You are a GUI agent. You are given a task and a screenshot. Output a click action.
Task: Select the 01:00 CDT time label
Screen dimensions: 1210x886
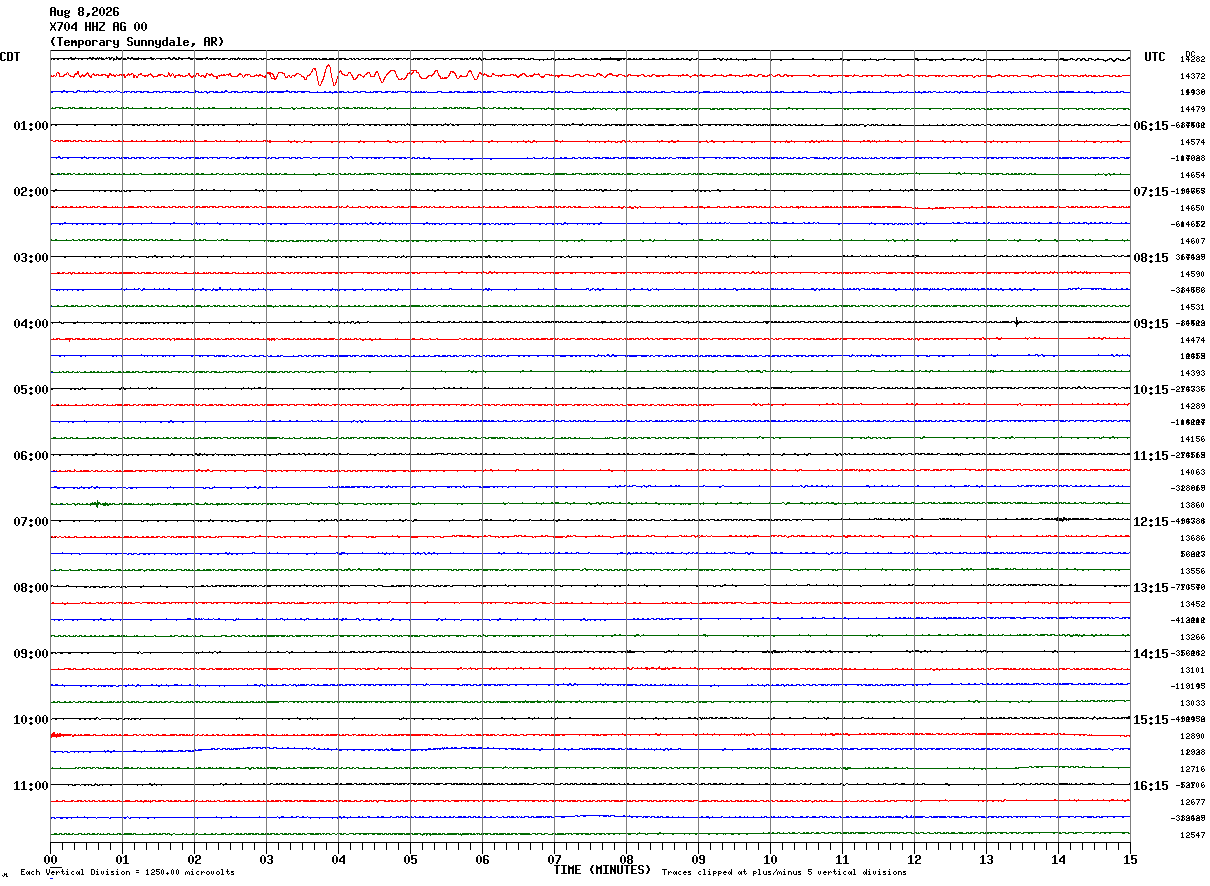[x=30, y=126]
